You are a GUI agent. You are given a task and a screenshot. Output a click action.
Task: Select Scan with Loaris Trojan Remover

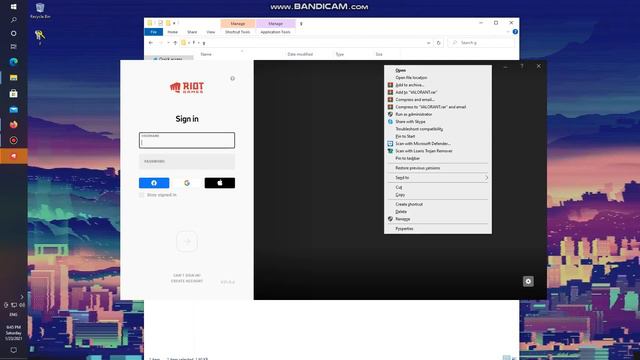(438, 151)
